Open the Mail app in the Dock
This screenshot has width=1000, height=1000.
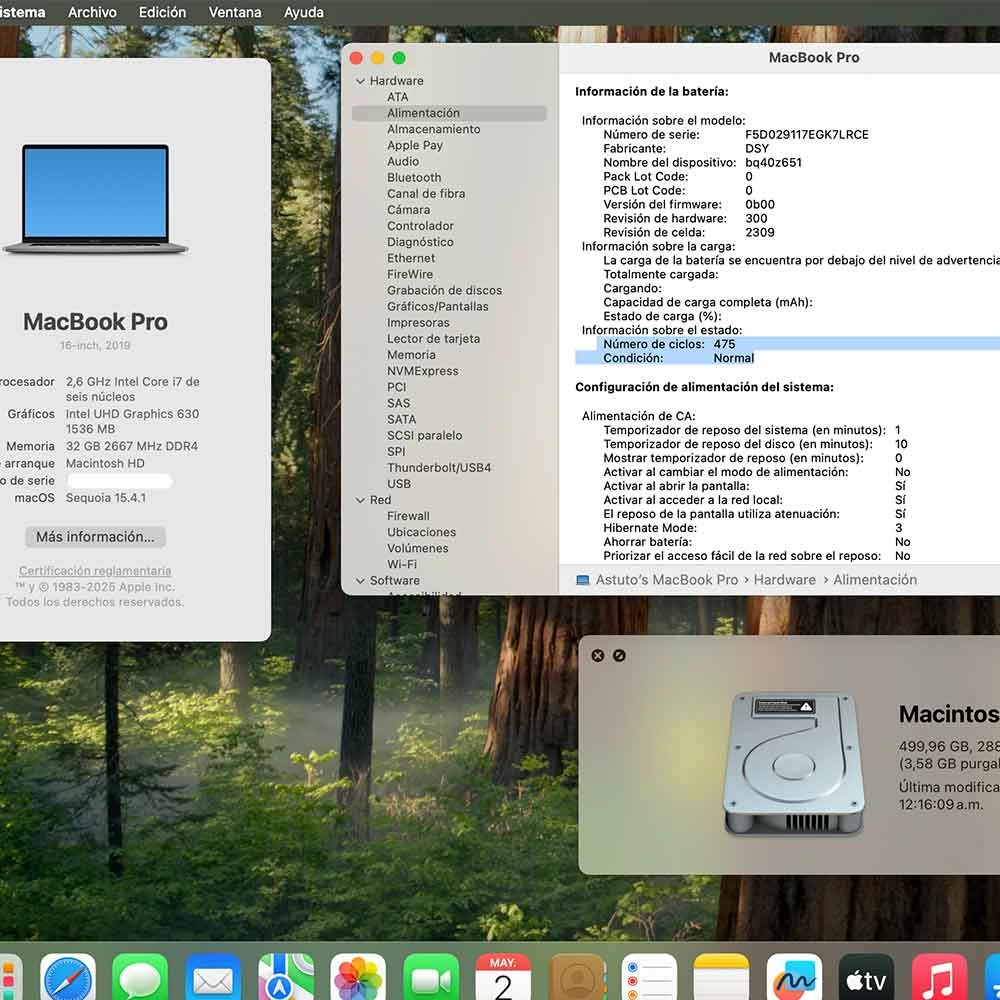[x=213, y=979]
